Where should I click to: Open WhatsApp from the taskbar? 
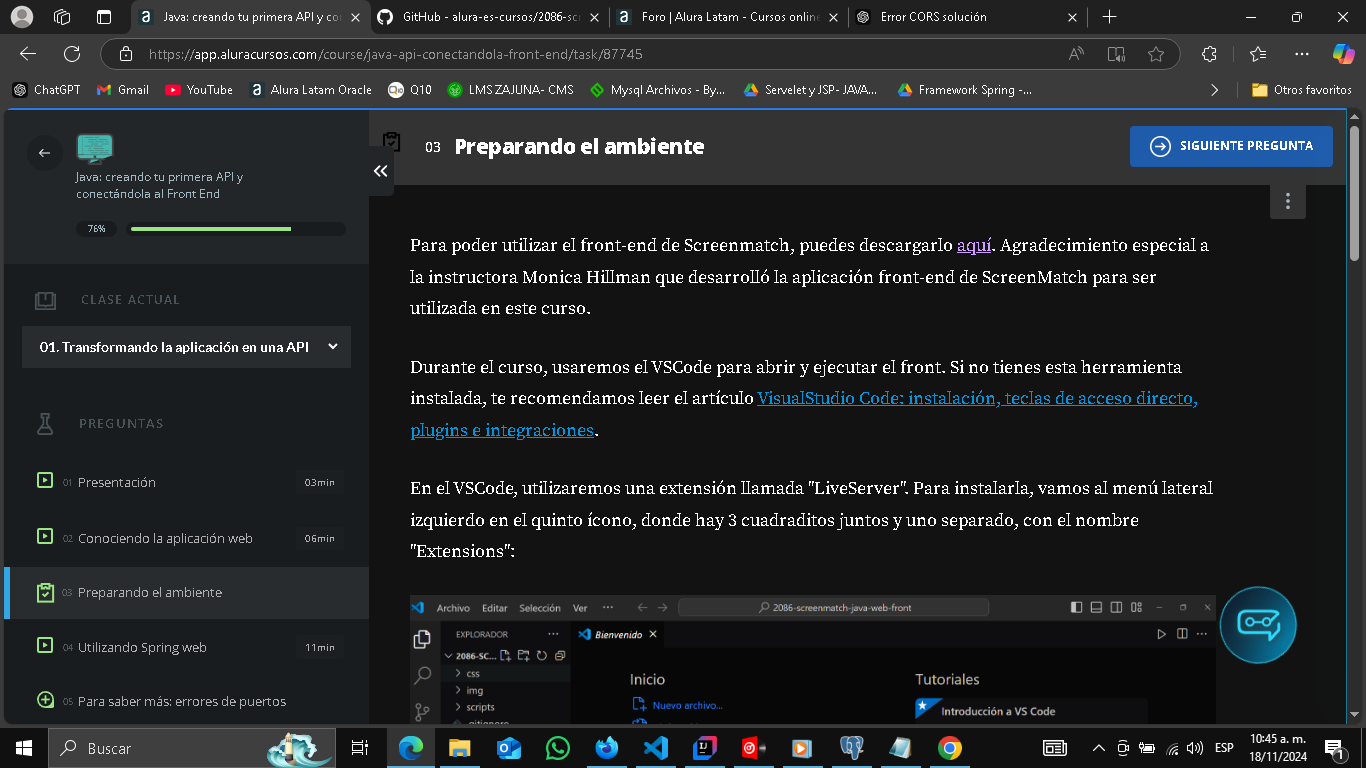558,748
